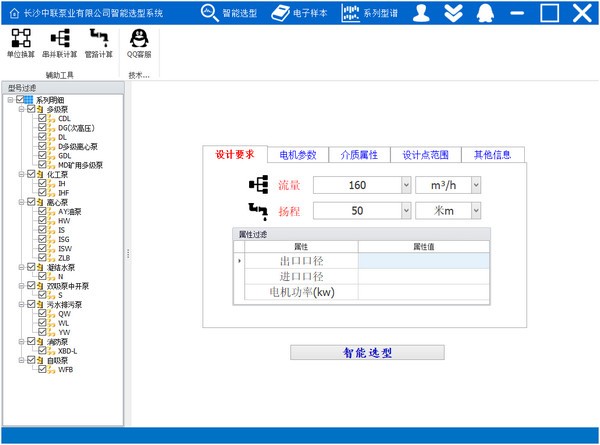
Task: Uncheck the CDL series checkbox
Action: click(x=42, y=118)
